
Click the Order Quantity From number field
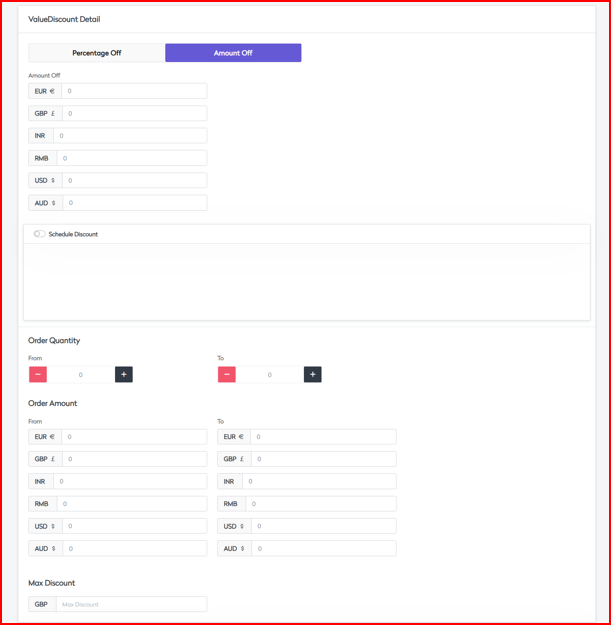point(81,374)
